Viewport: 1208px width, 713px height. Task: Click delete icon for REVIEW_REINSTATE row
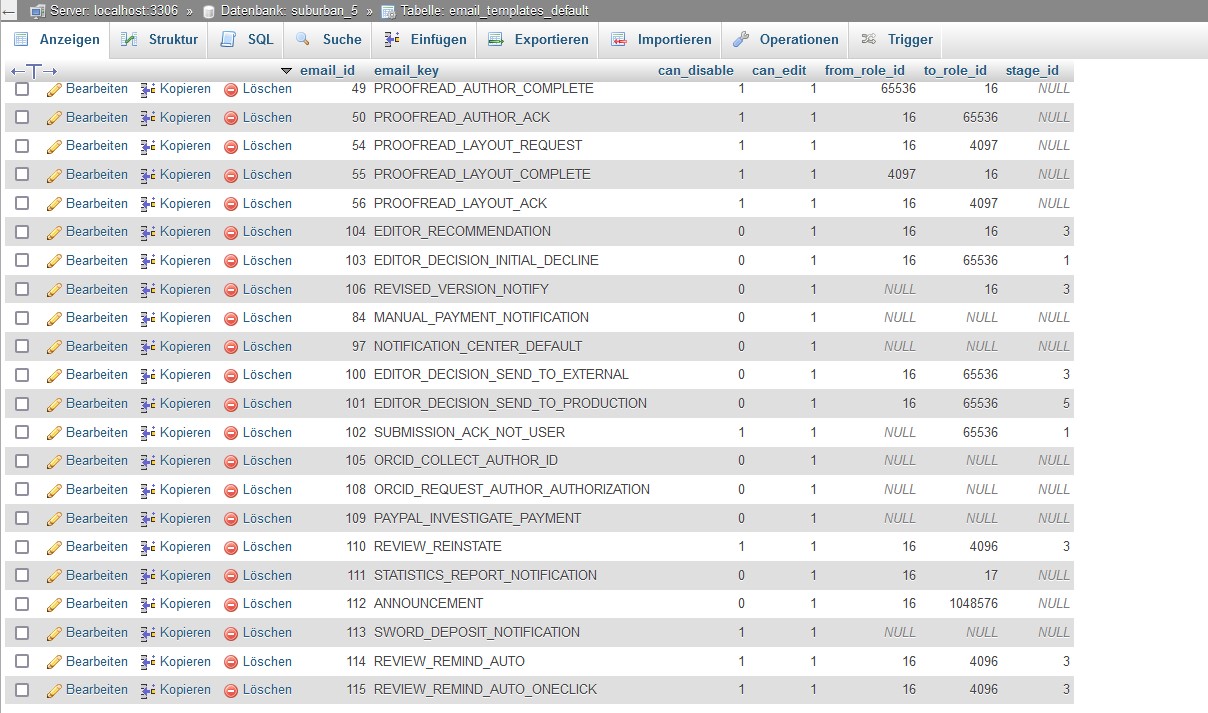pyautogui.click(x=231, y=547)
